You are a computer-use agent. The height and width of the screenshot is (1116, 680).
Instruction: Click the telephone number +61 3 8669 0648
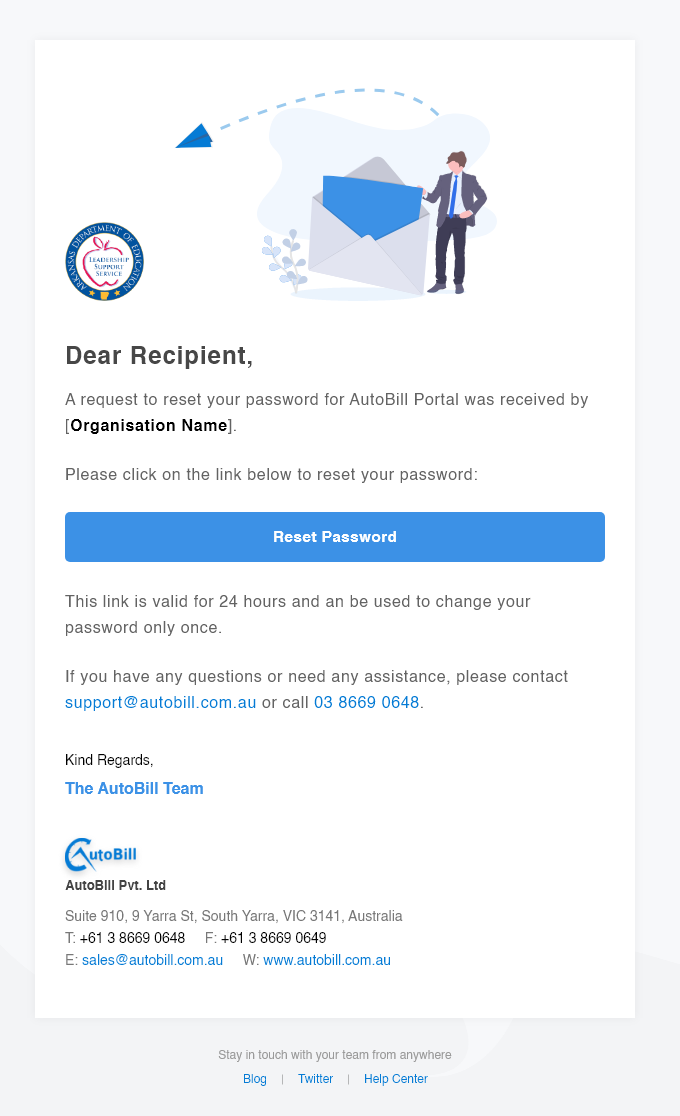click(x=132, y=938)
